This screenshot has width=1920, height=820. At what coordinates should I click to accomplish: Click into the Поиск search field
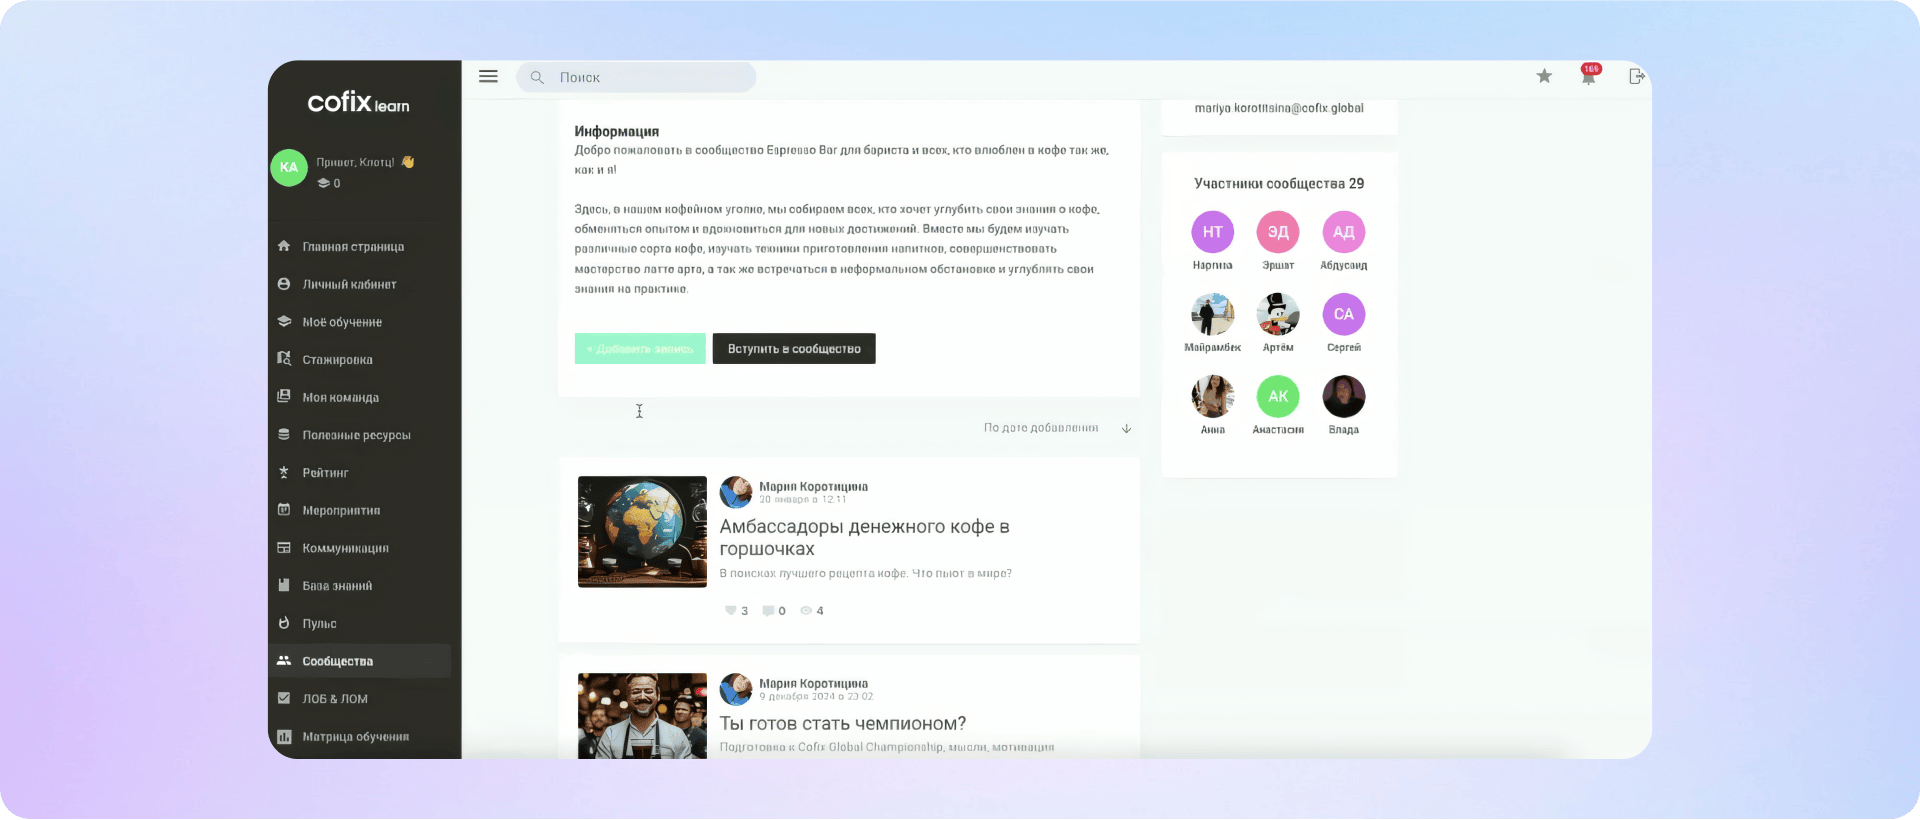650,78
